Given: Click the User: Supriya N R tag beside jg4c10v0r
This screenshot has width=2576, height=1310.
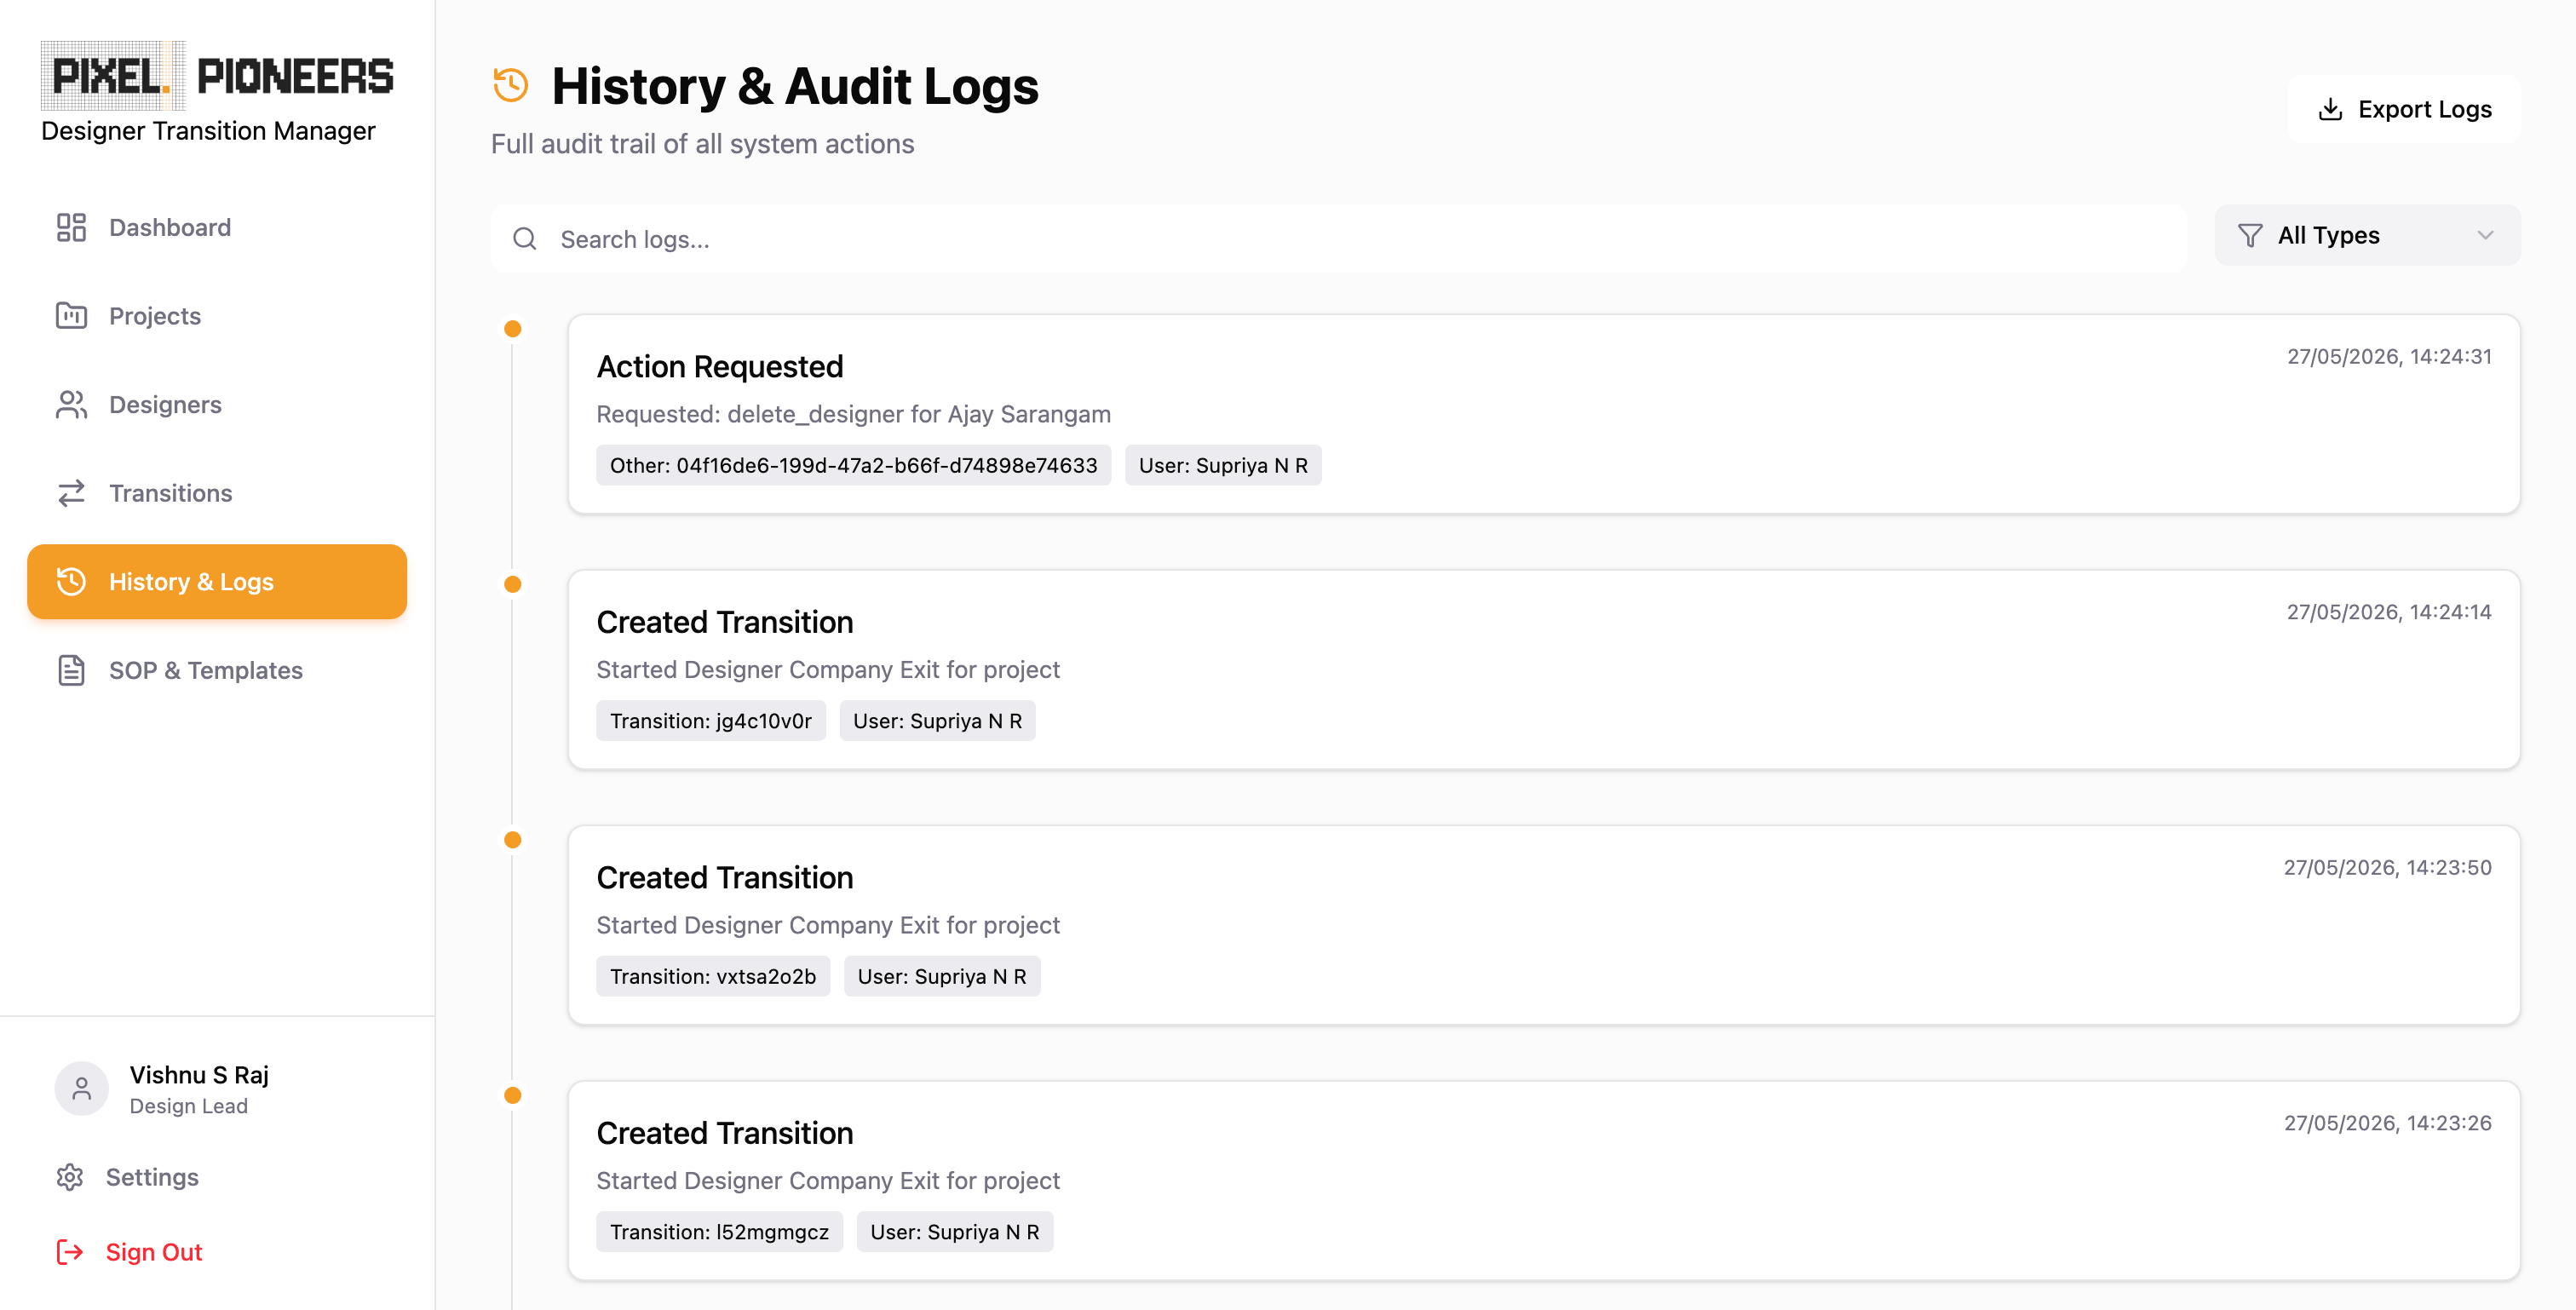Looking at the screenshot, I should coord(938,721).
